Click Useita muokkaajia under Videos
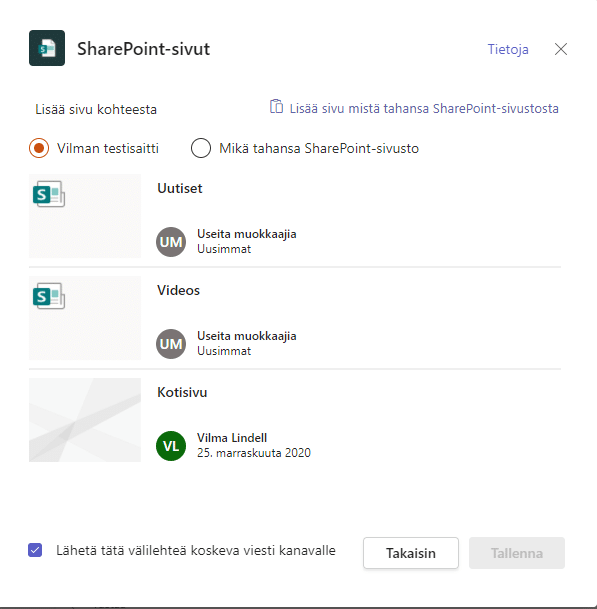Screen dimensions: 597x609 point(247,336)
